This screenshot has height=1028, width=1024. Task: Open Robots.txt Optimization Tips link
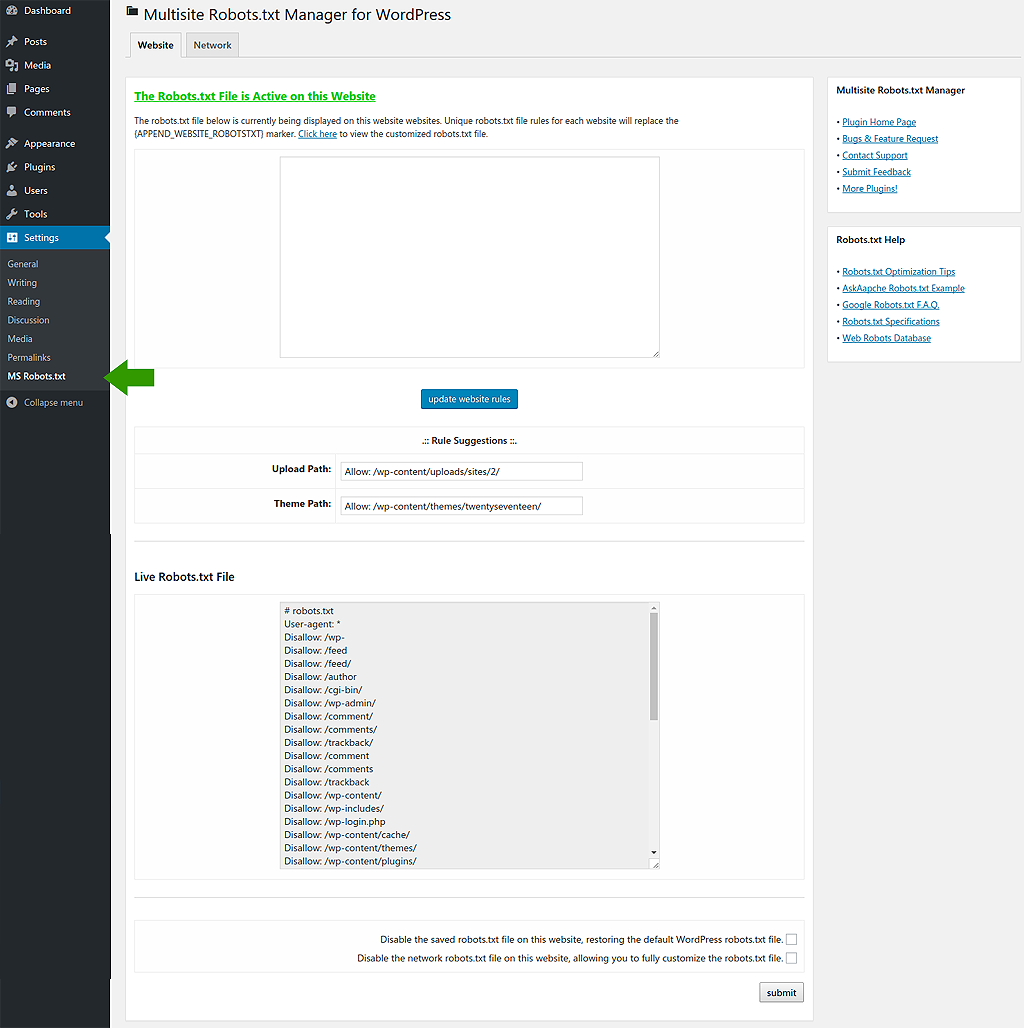tap(899, 271)
